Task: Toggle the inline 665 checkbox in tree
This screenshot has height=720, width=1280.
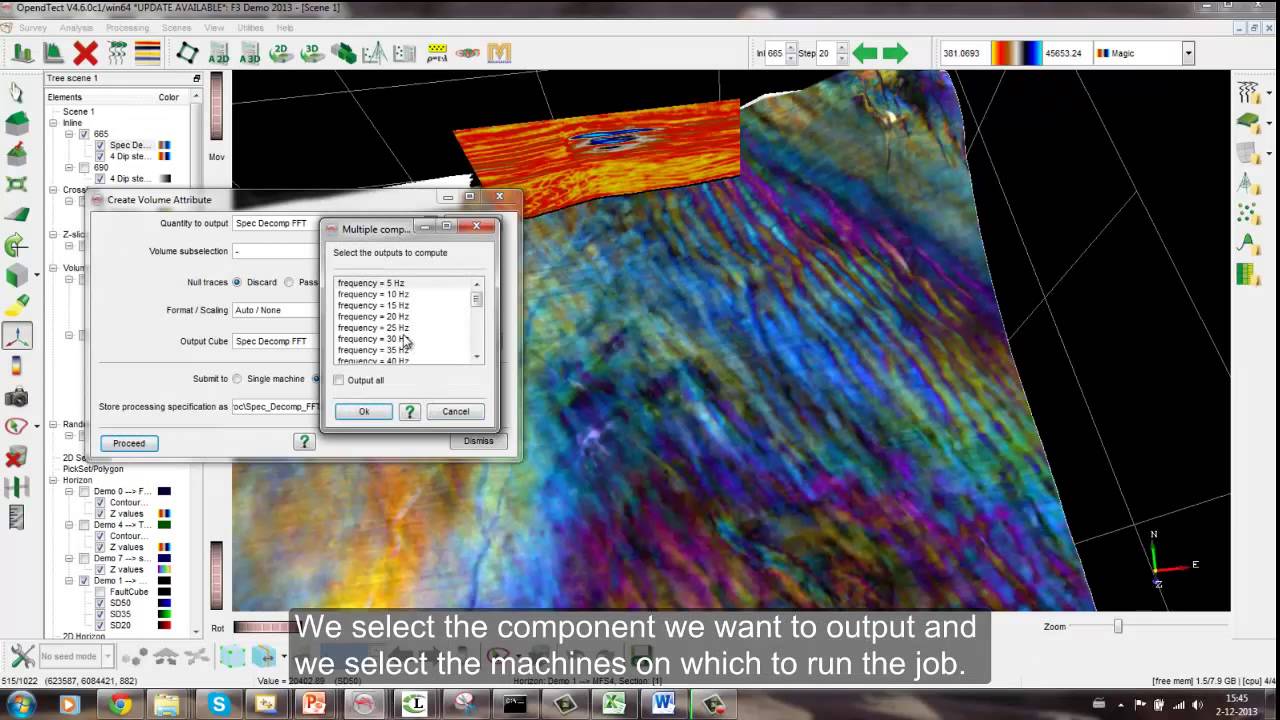Action: [84, 134]
